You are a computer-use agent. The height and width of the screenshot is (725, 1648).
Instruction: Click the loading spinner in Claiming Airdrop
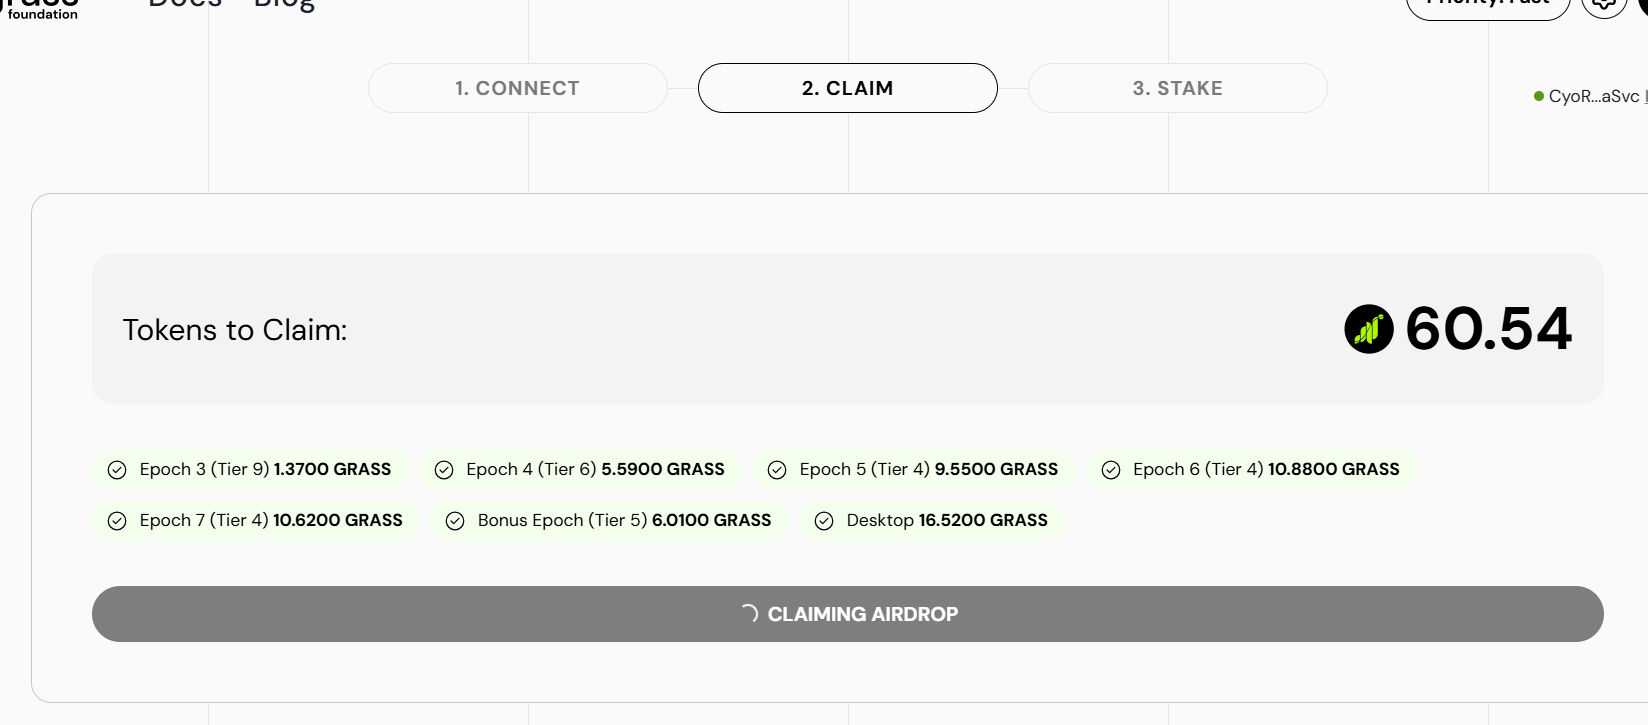tap(749, 613)
